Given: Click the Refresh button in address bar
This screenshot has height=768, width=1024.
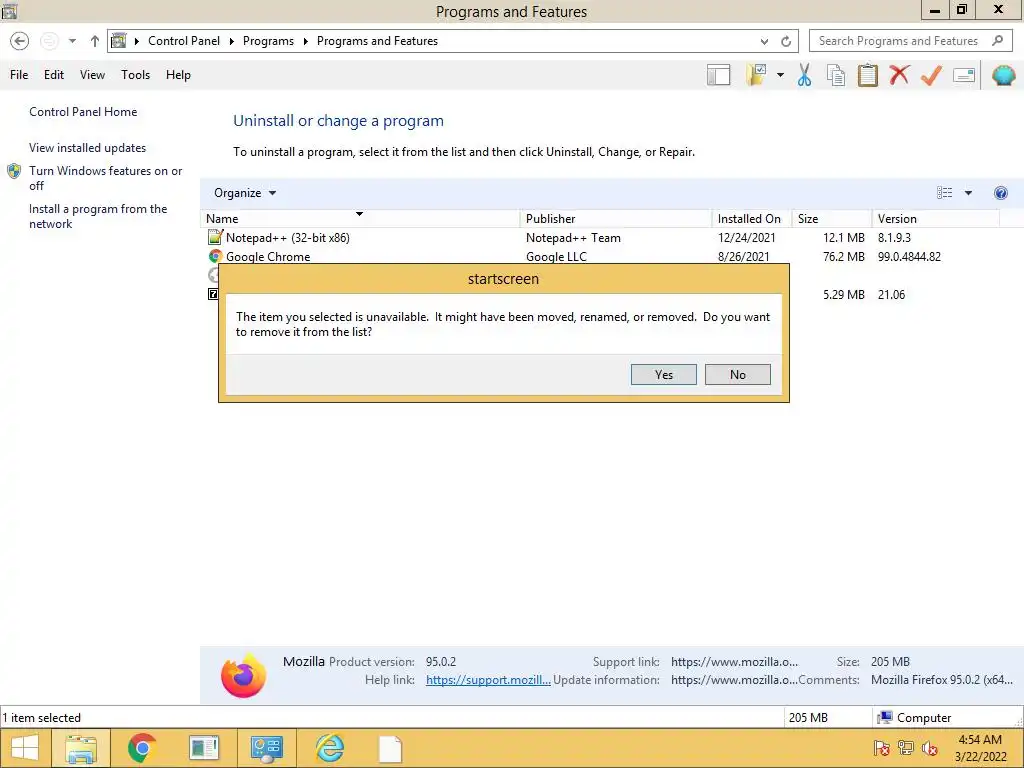Looking at the screenshot, I should click(x=786, y=41).
